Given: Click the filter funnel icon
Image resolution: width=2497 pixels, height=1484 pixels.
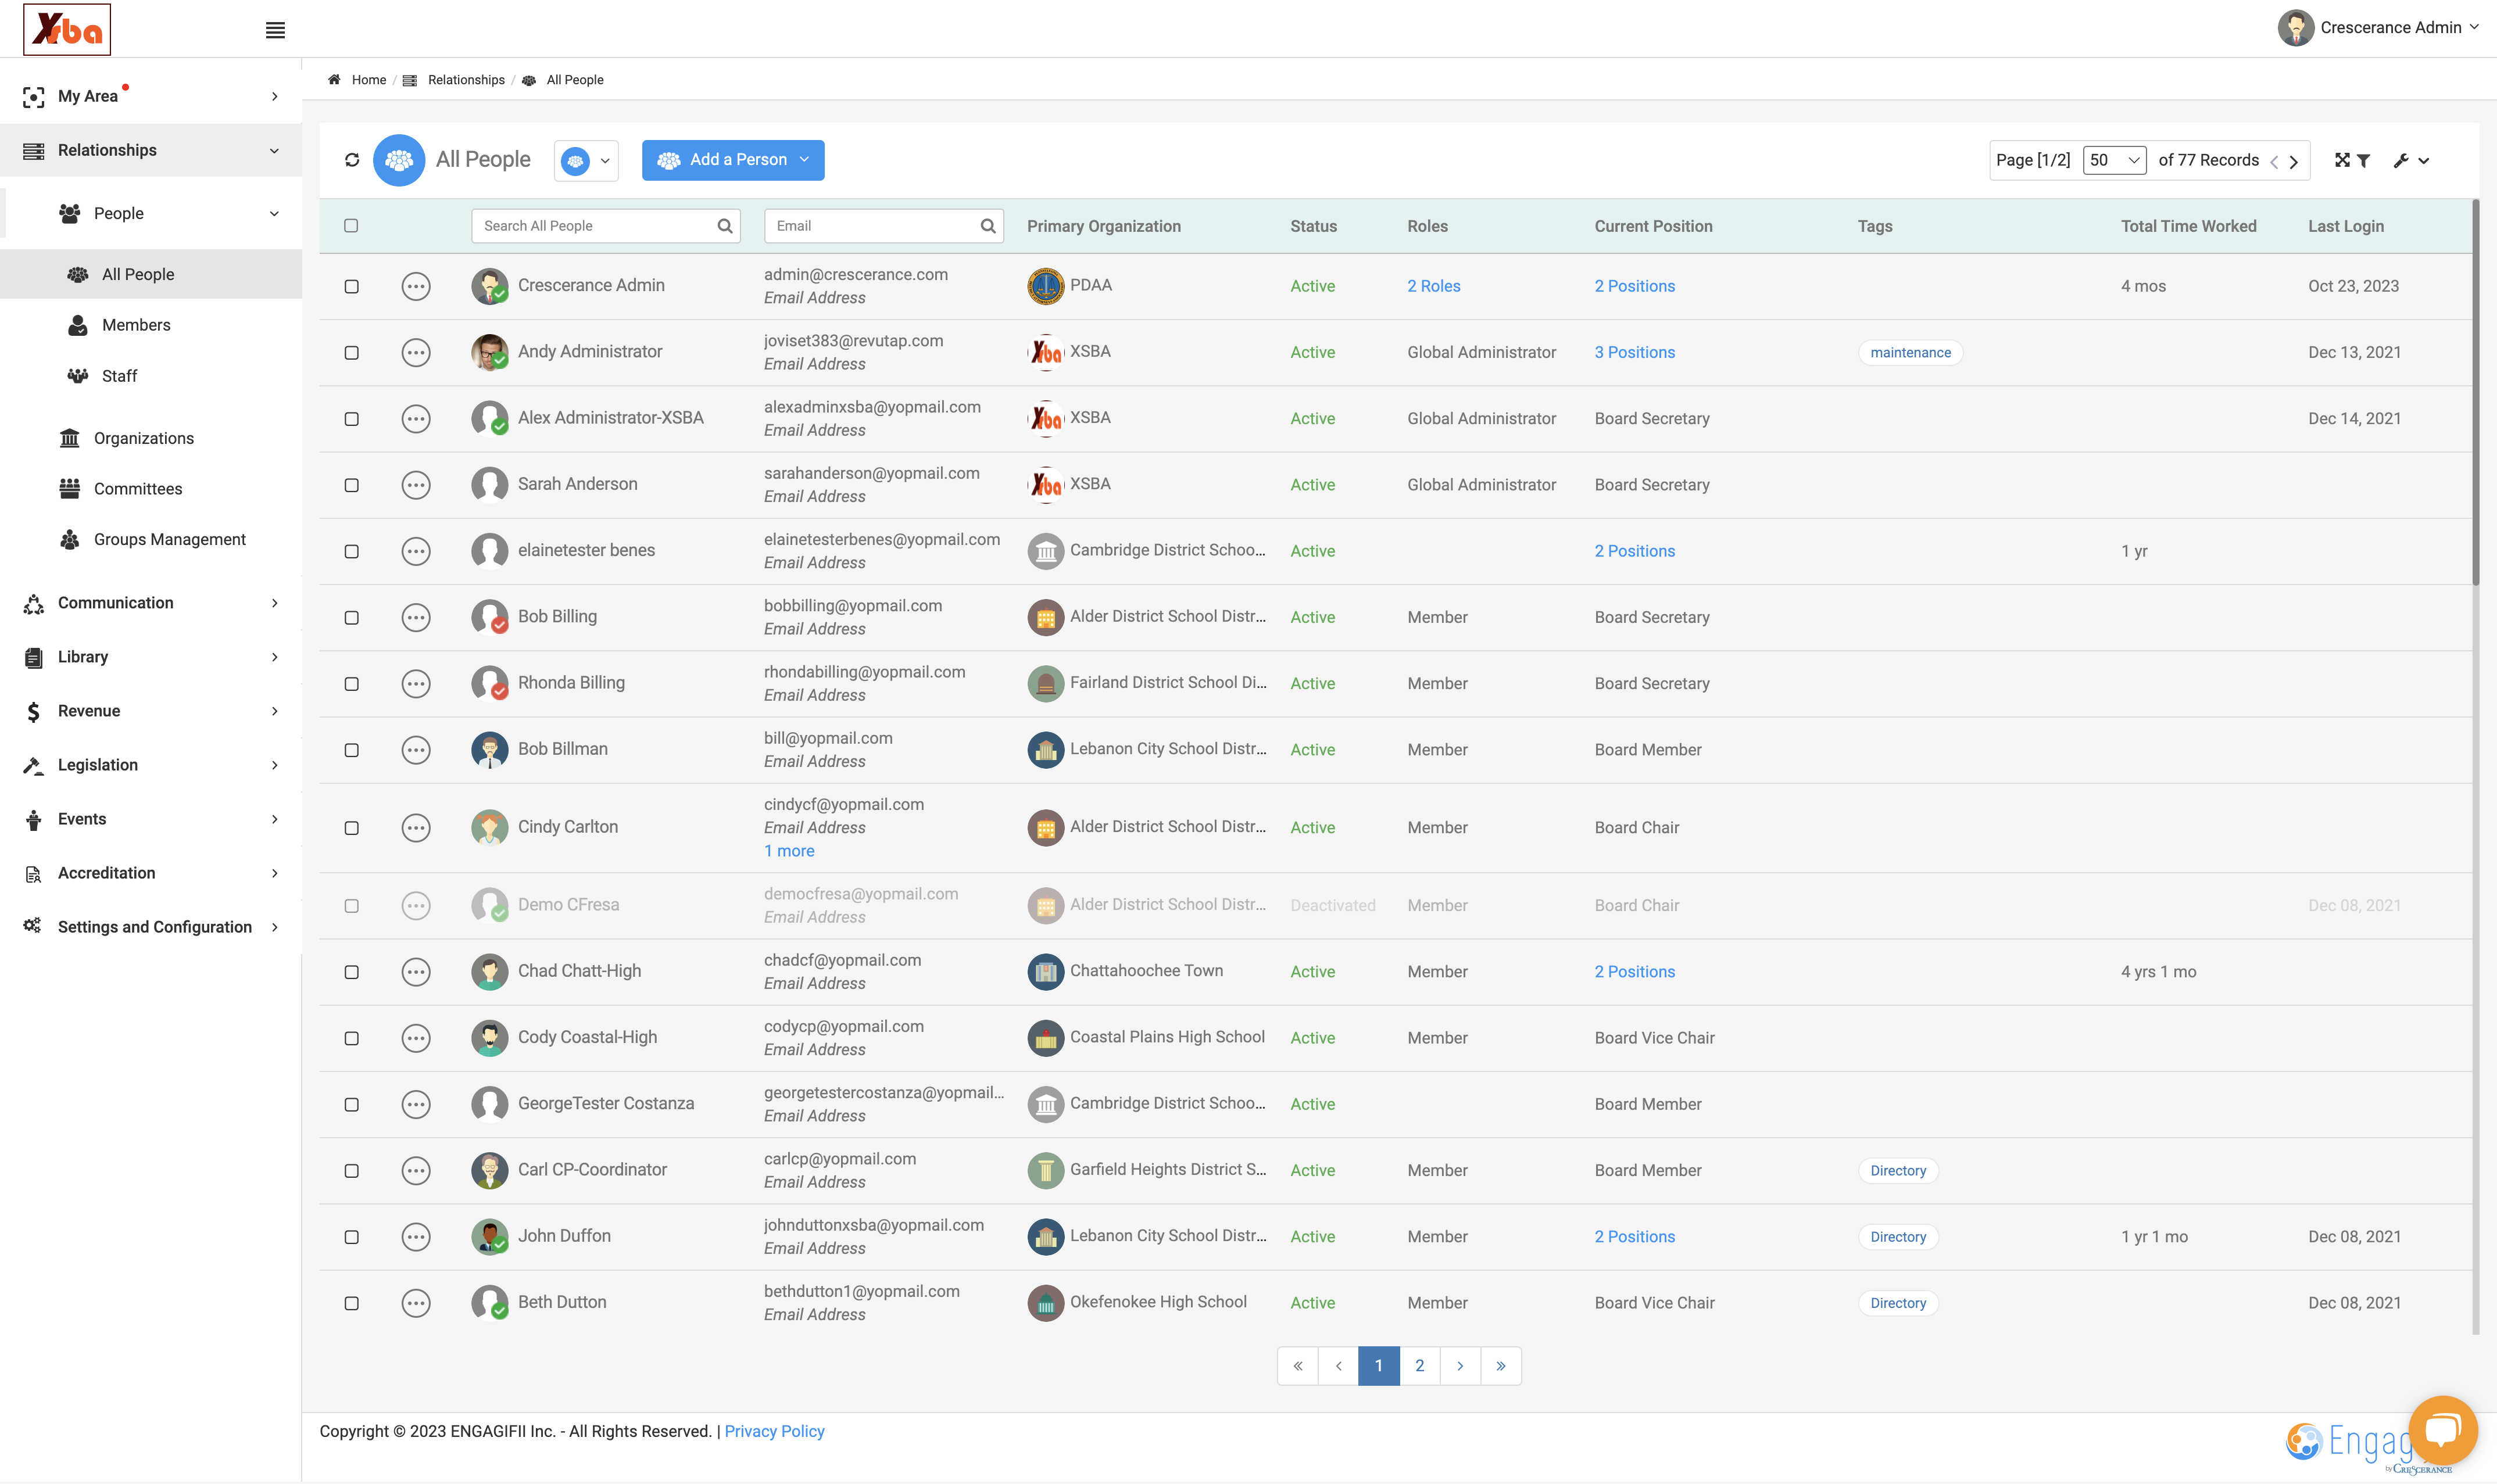Looking at the screenshot, I should [2364, 160].
